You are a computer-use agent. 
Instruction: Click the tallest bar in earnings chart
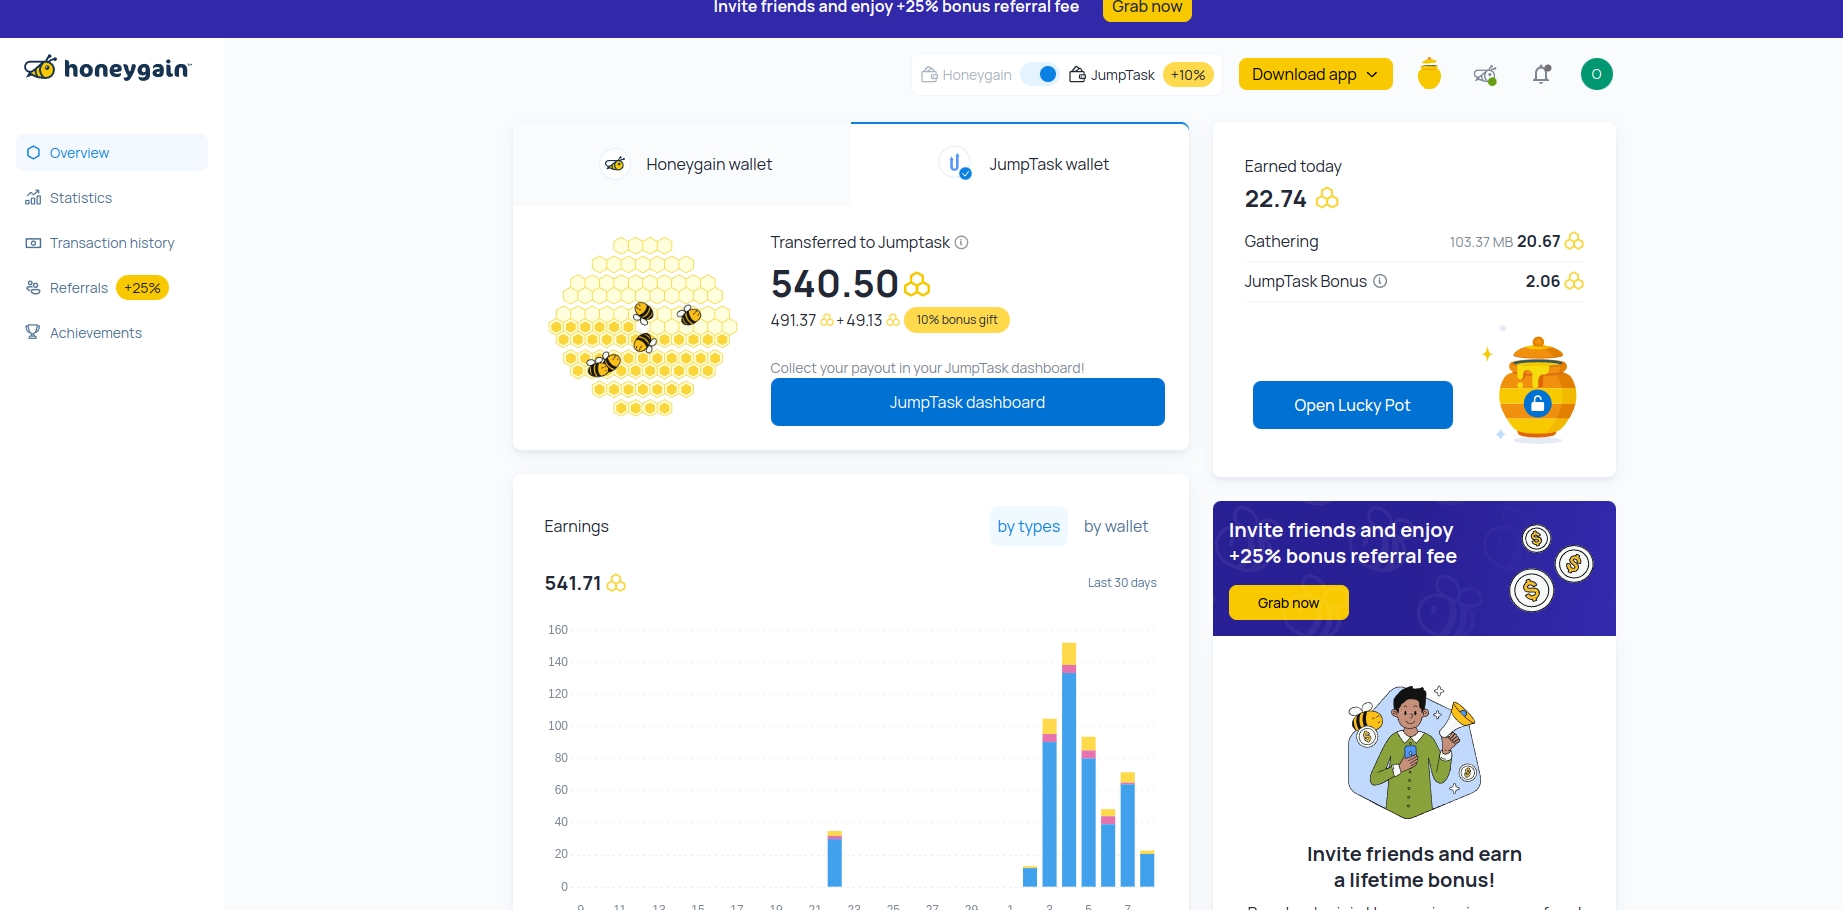[x=1069, y=765]
